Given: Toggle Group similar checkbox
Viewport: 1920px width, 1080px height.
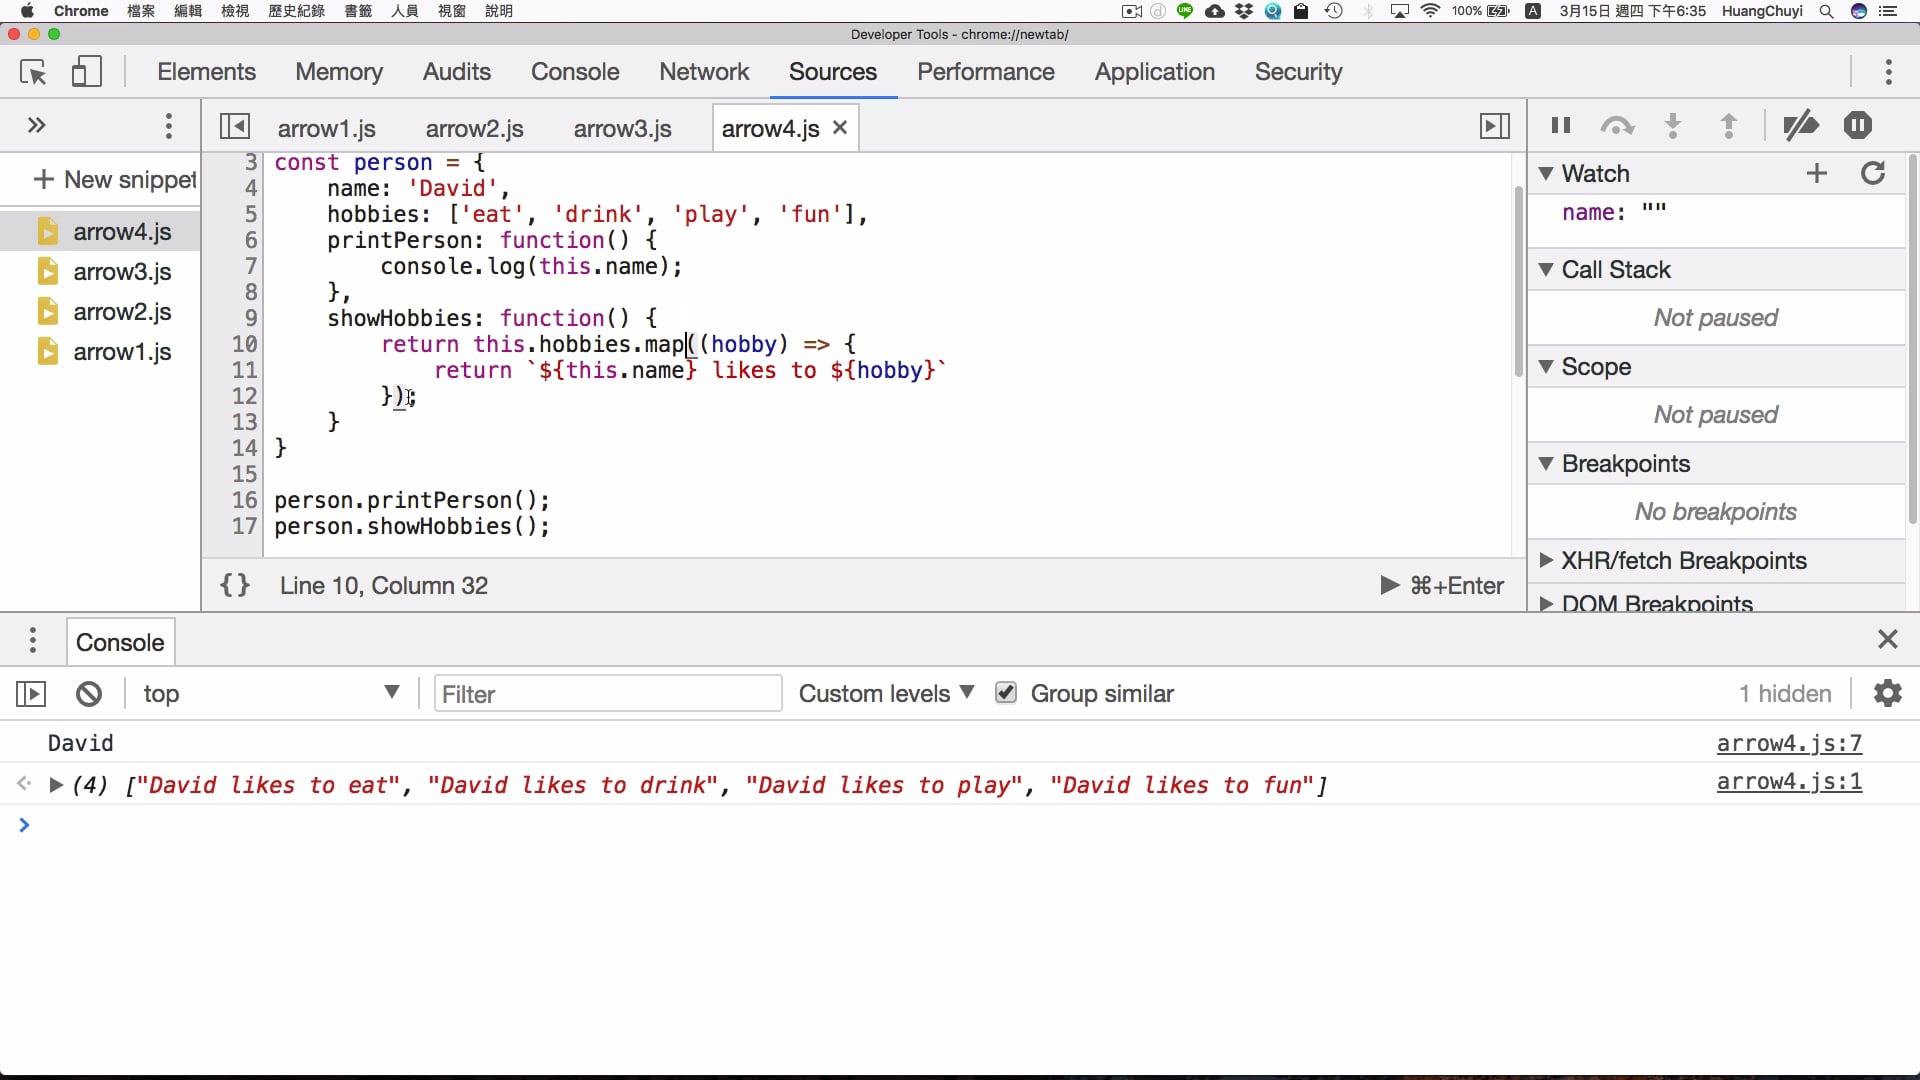Looking at the screenshot, I should 1006,693.
